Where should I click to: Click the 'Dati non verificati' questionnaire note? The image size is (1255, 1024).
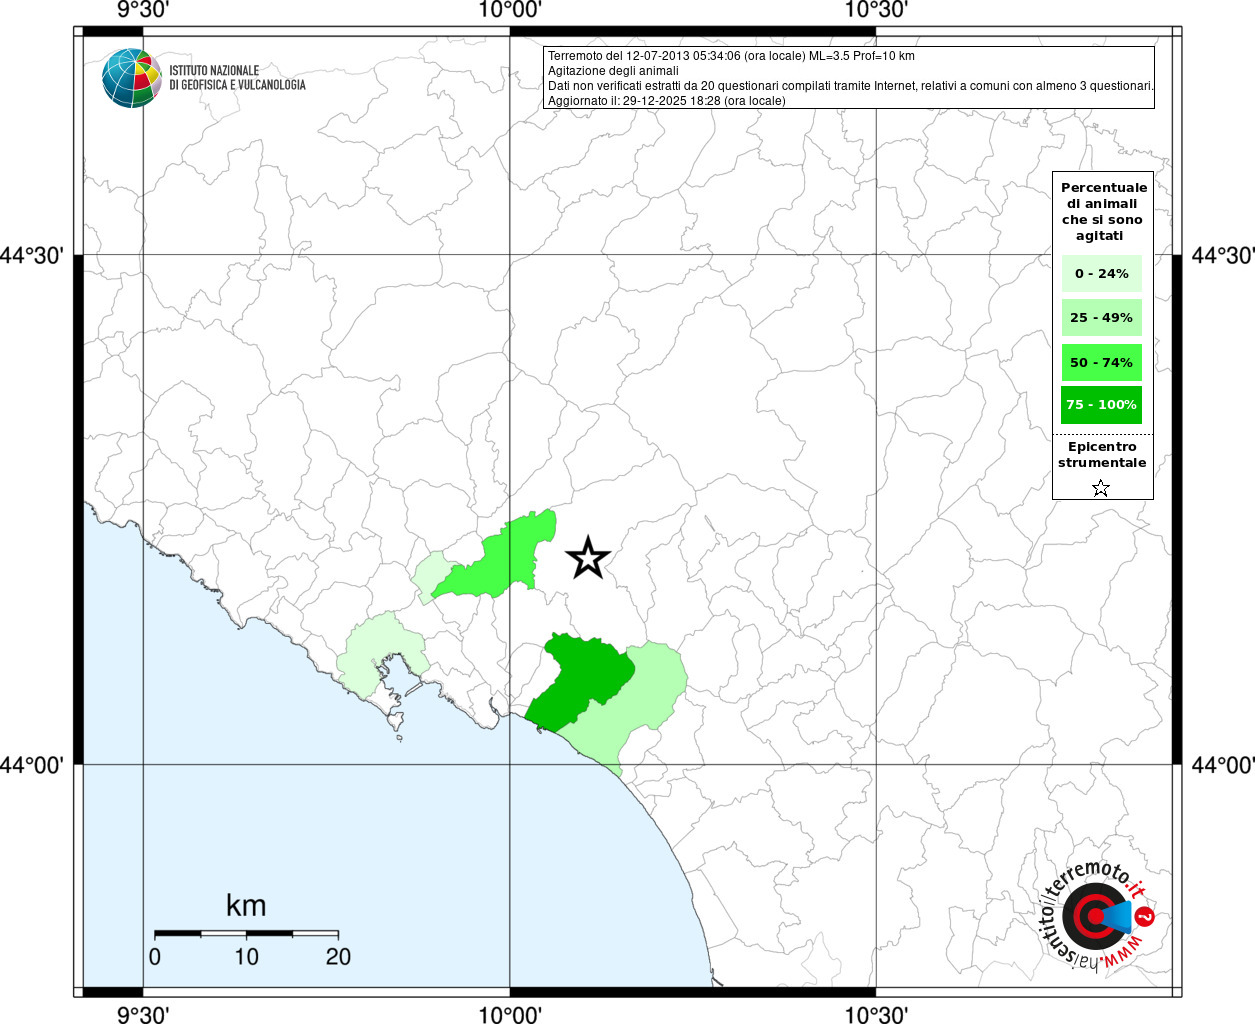[851, 86]
